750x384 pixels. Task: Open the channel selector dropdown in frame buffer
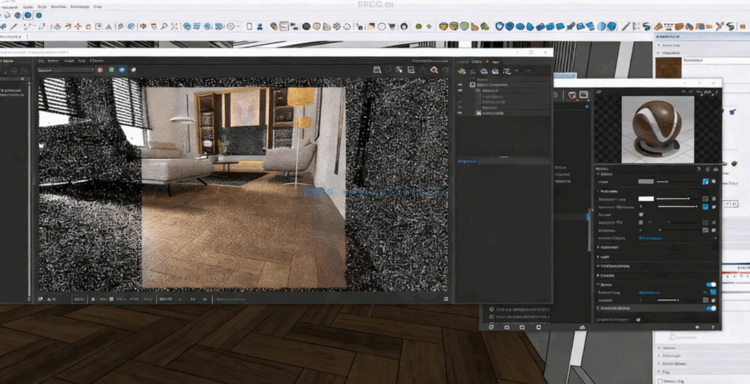pyautogui.click(x=66, y=70)
